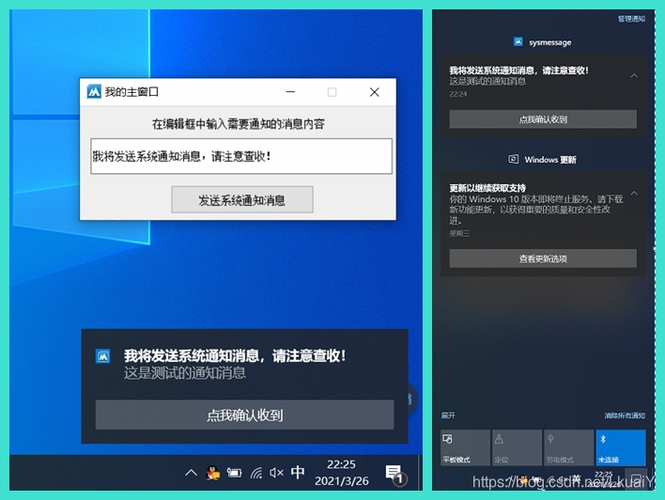Close the 我的主窗口 window
The height and width of the screenshot is (500, 665).
point(374,92)
